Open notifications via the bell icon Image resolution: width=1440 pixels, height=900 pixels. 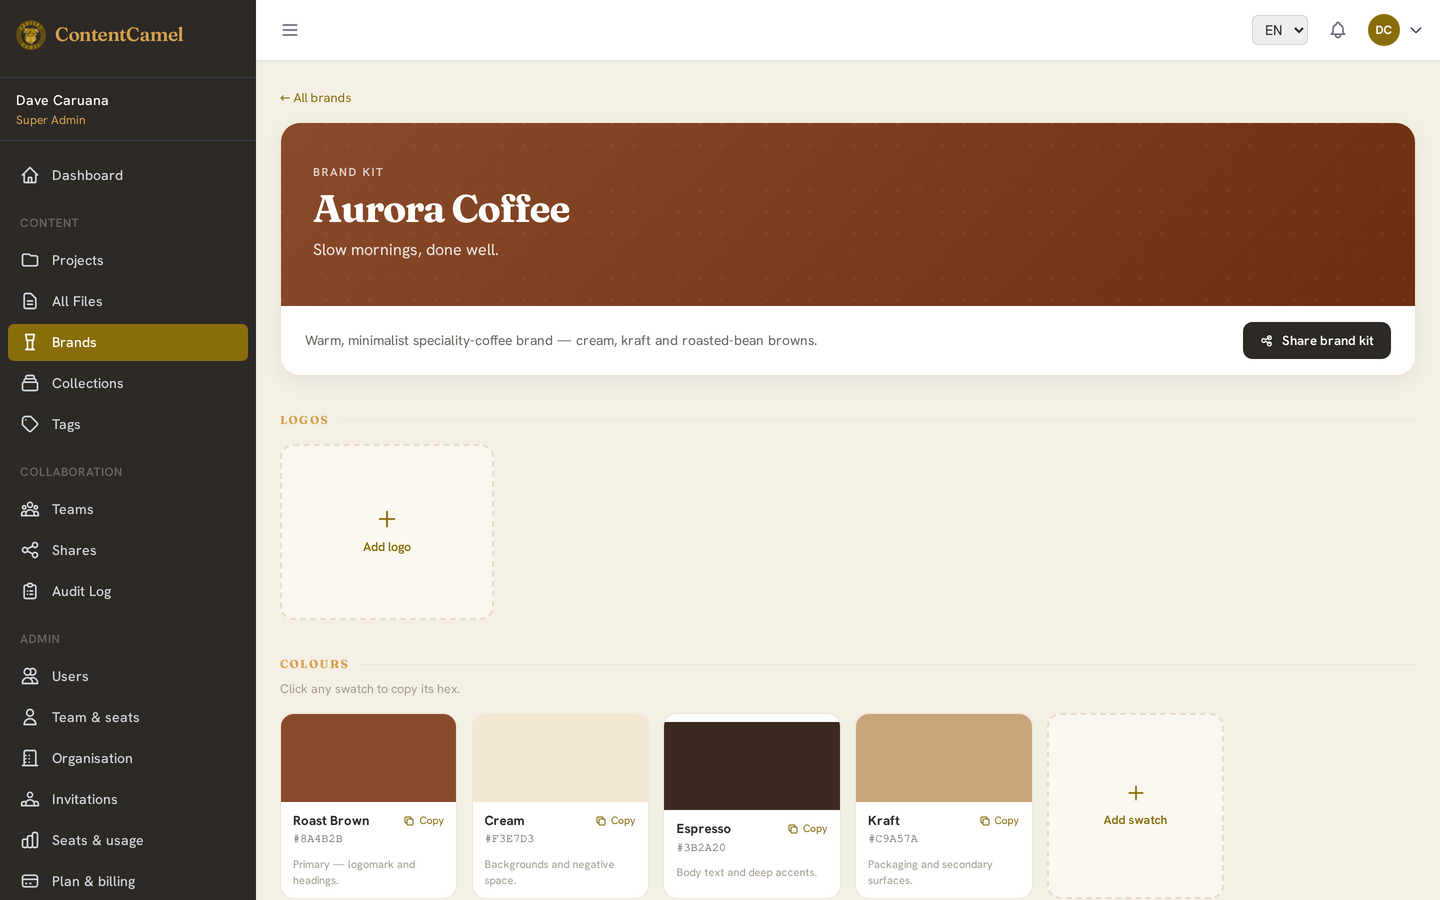tap(1338, 30)
